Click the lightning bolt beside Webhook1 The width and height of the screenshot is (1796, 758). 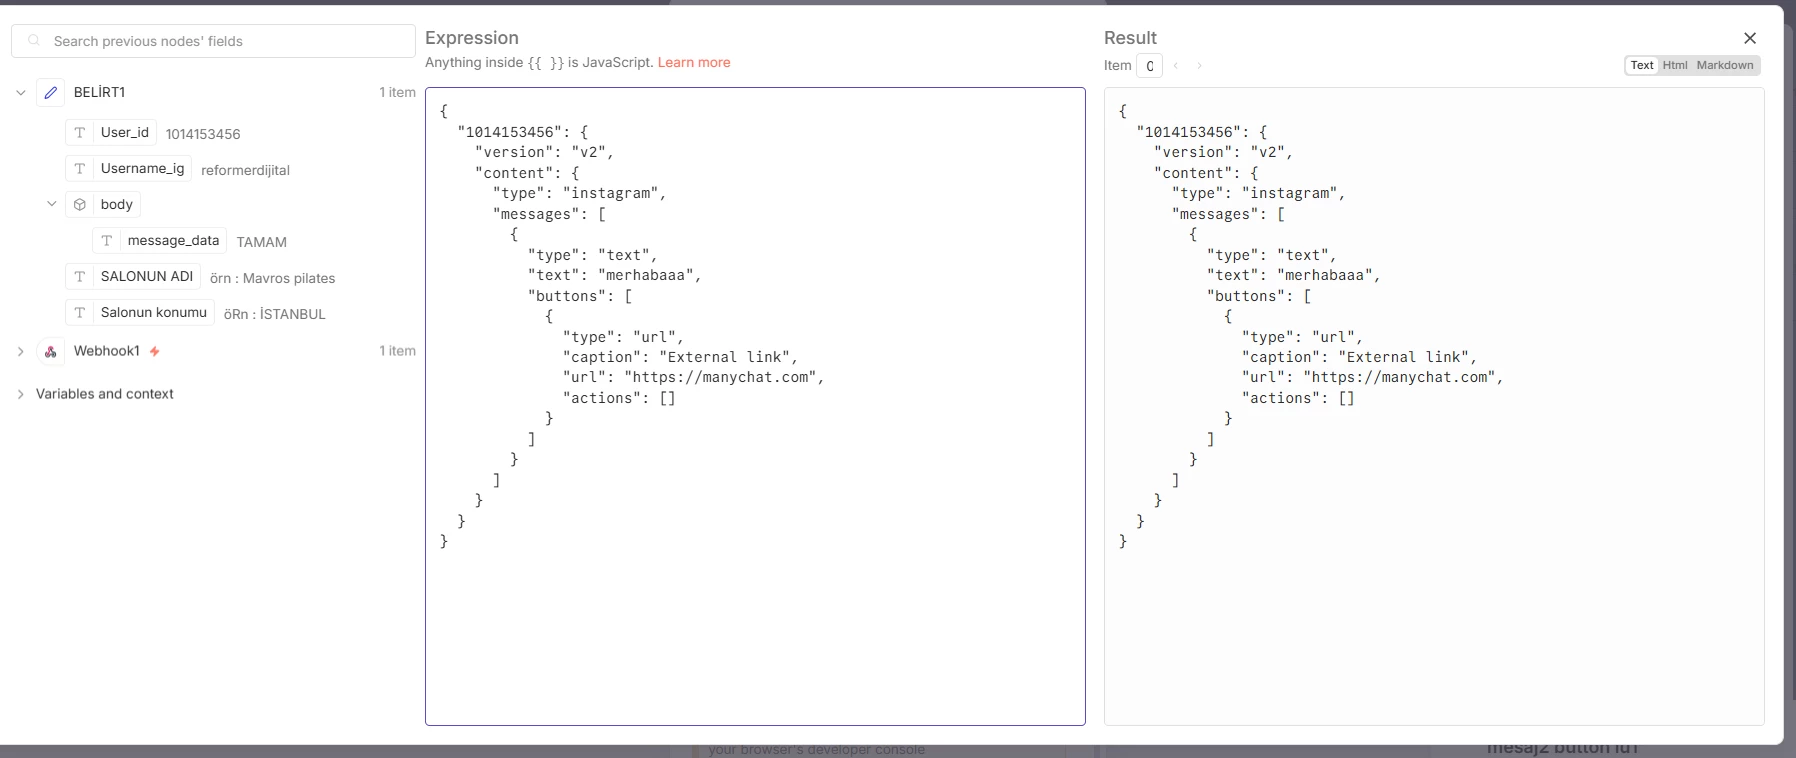tap(155, 351)
